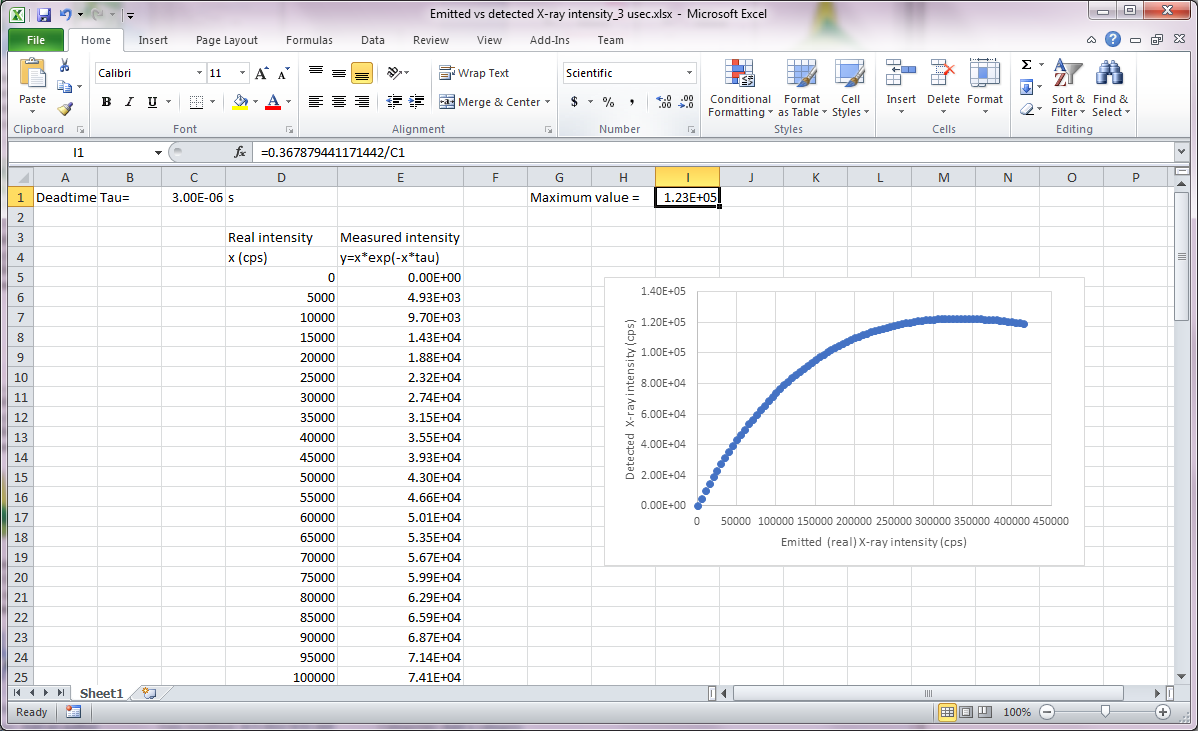This screenshot has height=731, width=1198.
Task: Click the AutoSum sigma icon
Action: pos(1026,65)
